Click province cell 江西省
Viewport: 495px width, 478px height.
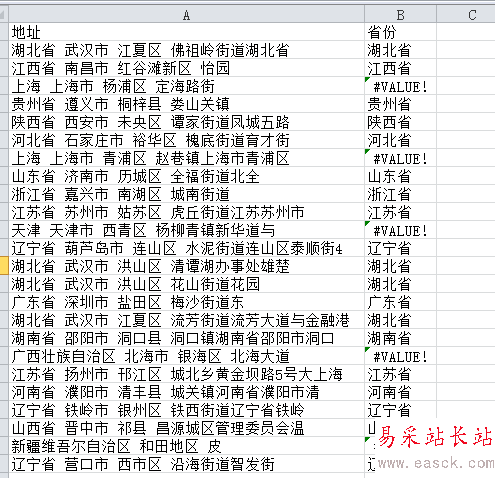click(400, 68)
